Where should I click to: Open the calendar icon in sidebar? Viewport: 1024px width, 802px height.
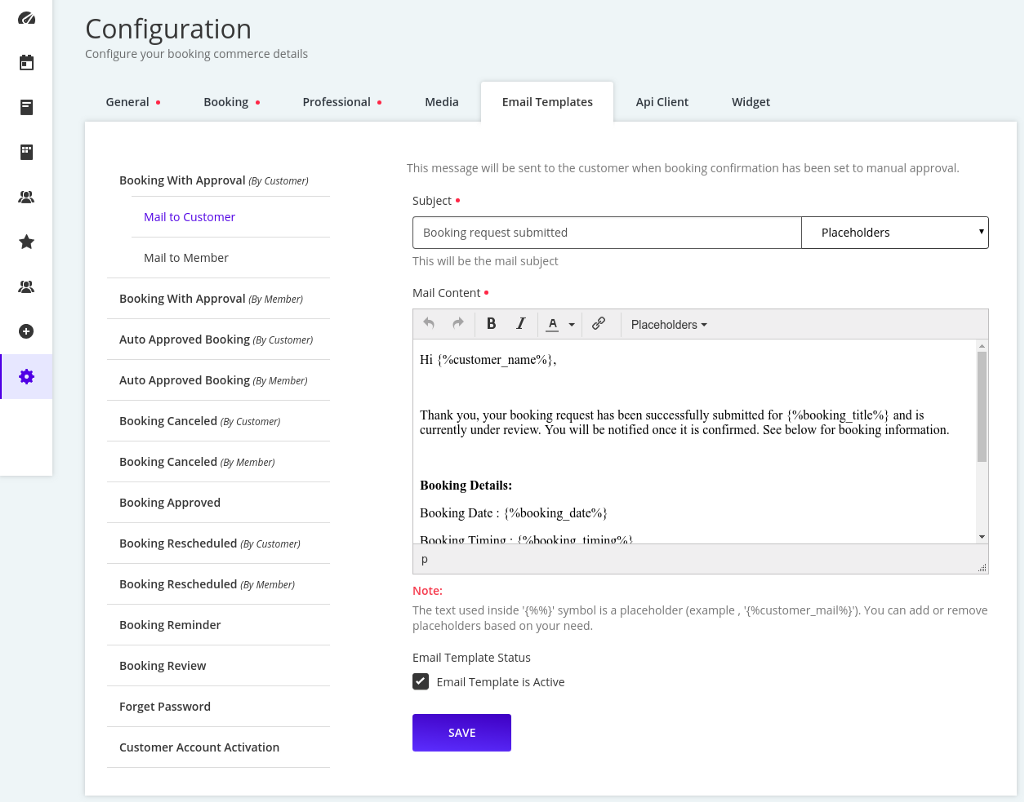tap(27, 62)
